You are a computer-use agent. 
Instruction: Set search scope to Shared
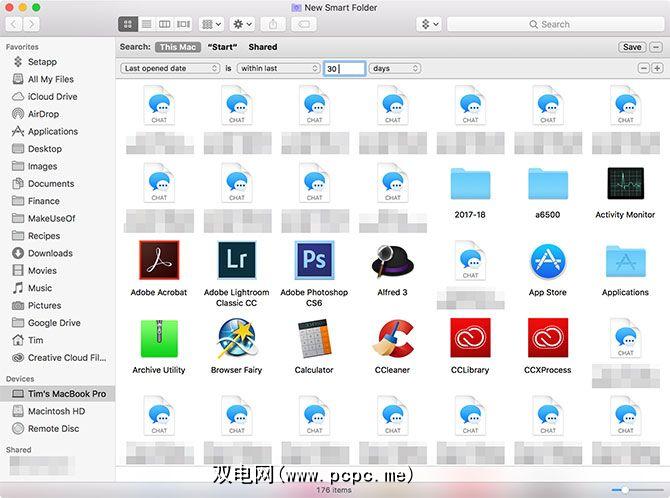pos(263,47)
